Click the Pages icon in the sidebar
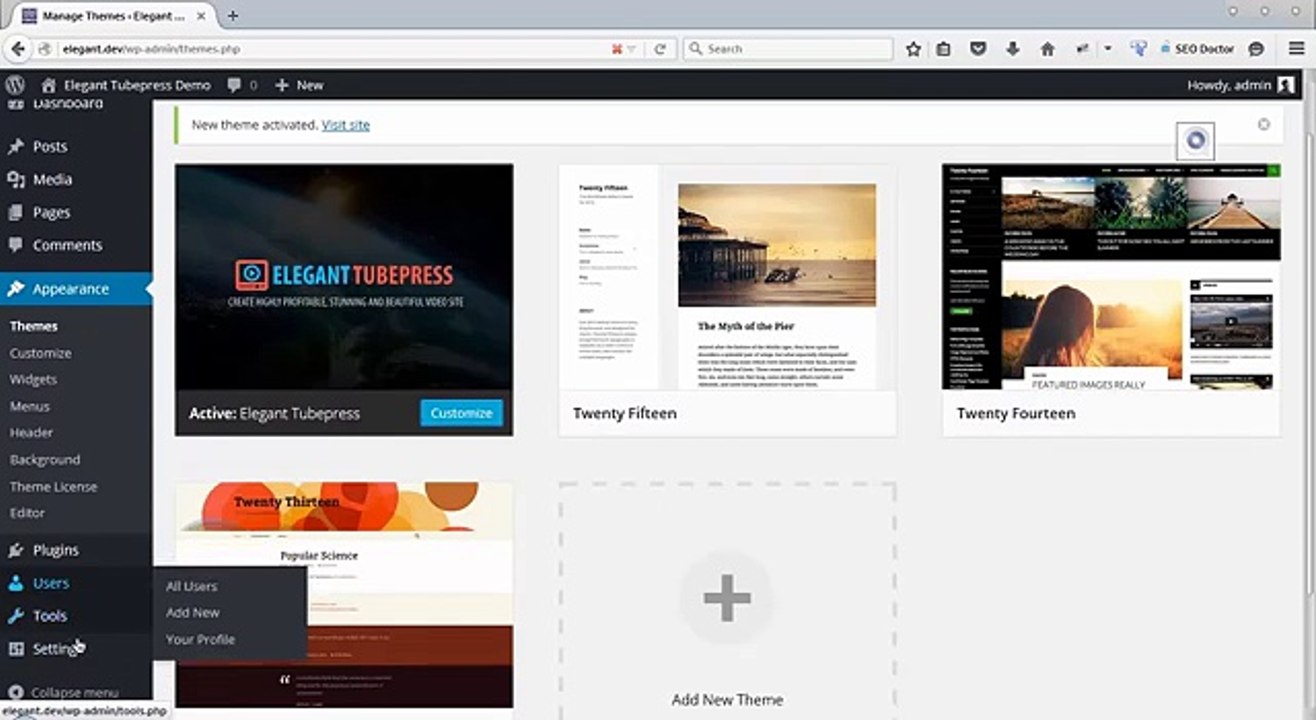Screen dimensions: 1316x720 click(15, 212)
